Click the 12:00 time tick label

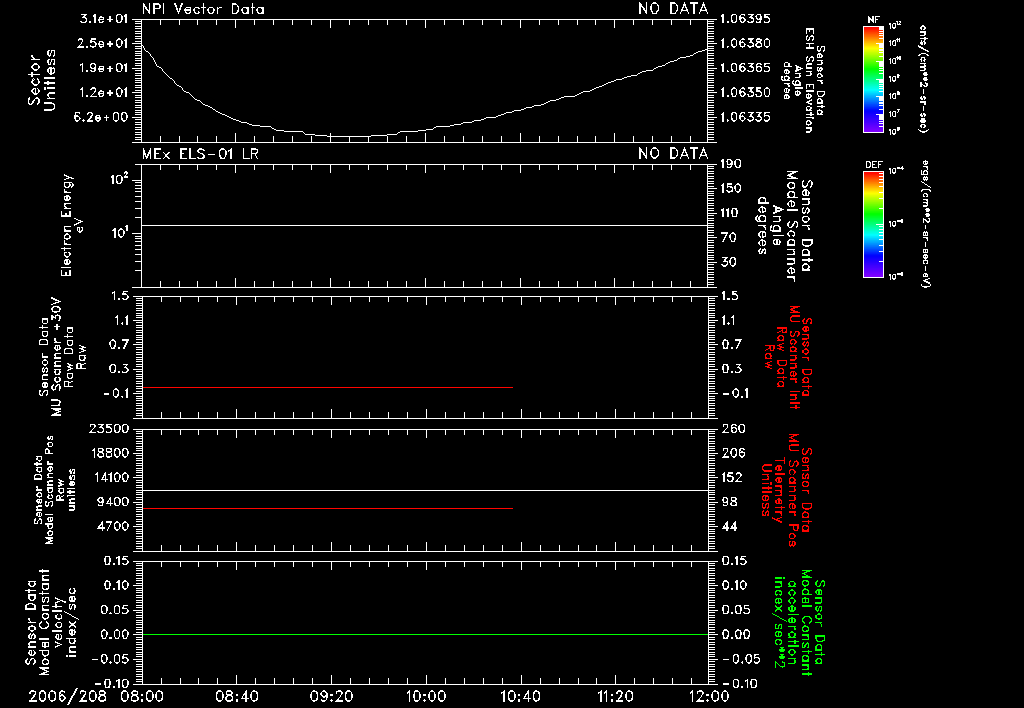tap(709, 696)
